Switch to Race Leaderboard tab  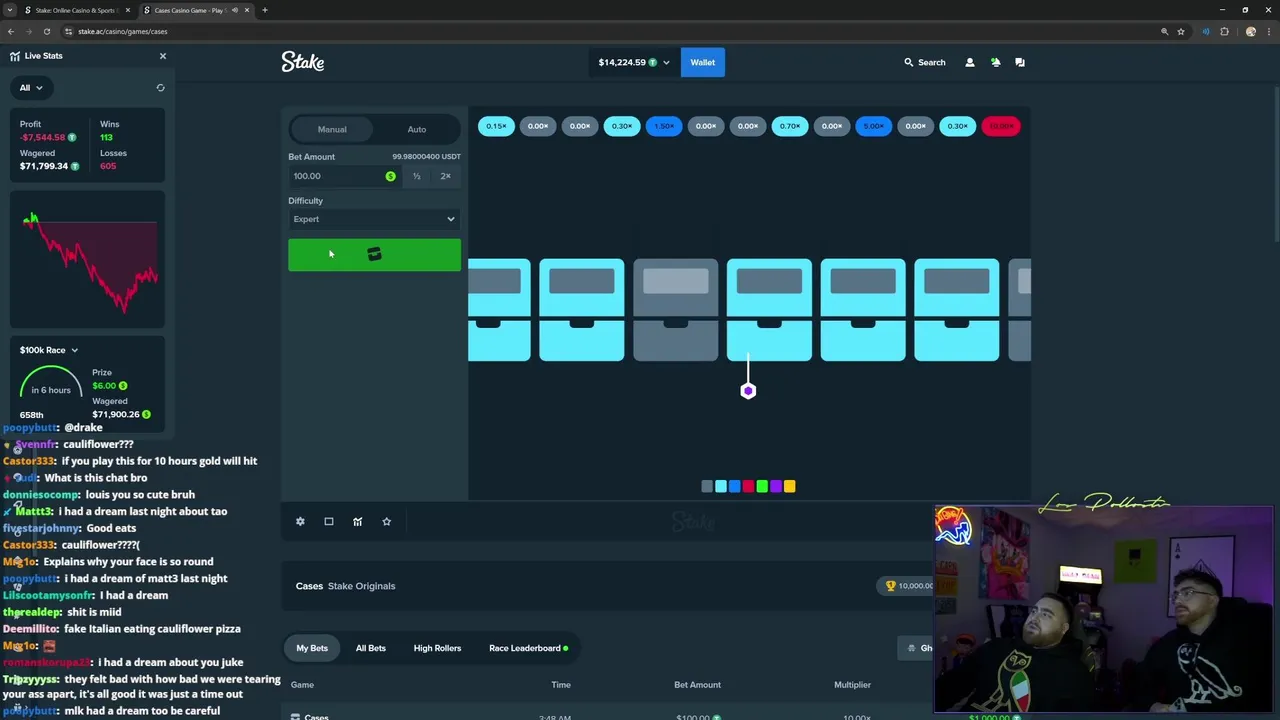[528, 648]
